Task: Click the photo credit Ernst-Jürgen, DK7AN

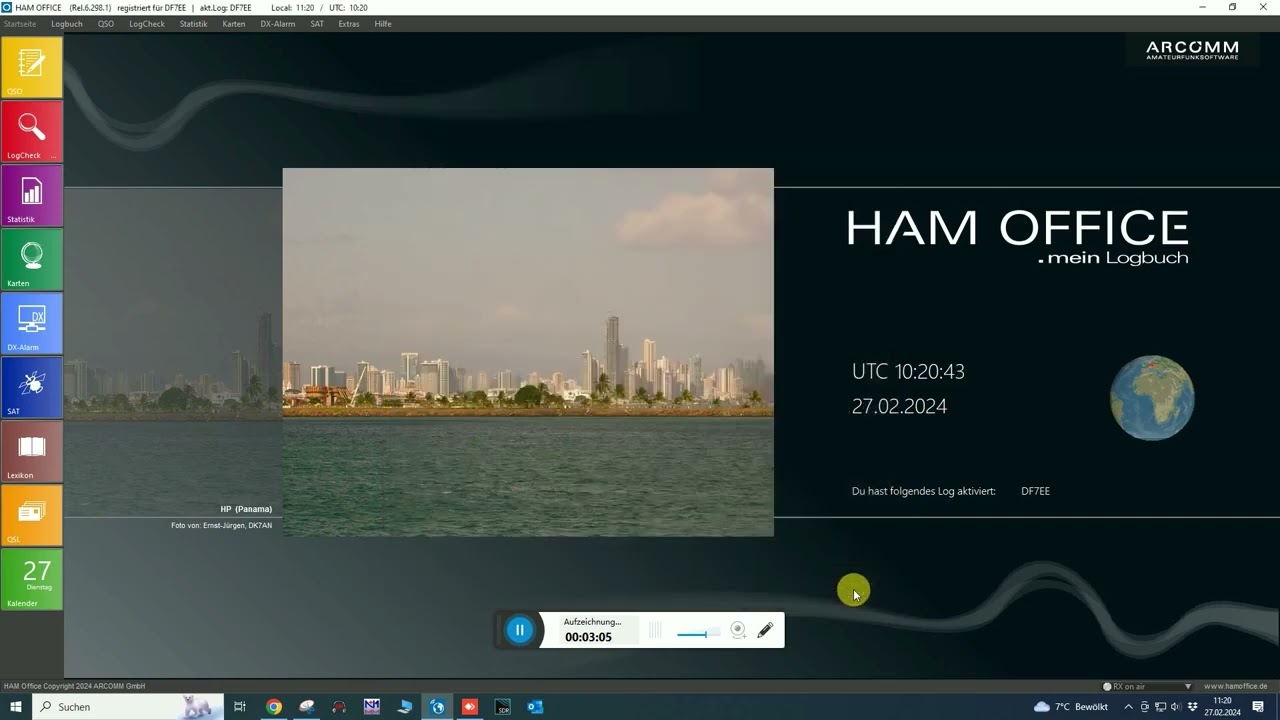Action: 221,525
